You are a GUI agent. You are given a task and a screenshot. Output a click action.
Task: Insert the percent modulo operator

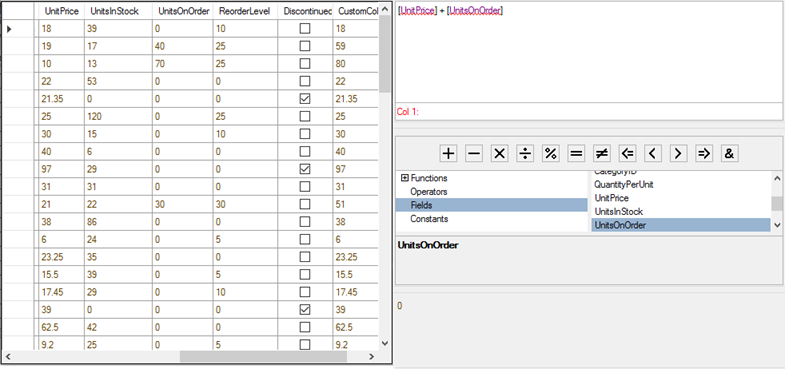coord(551,154)
